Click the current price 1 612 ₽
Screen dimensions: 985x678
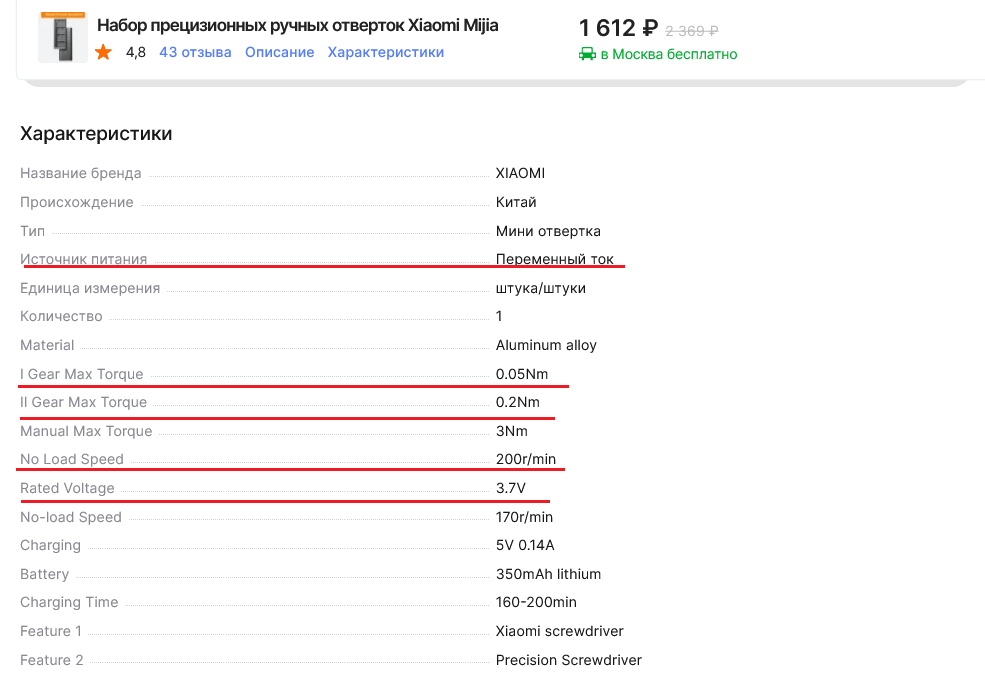pos(618,29)
